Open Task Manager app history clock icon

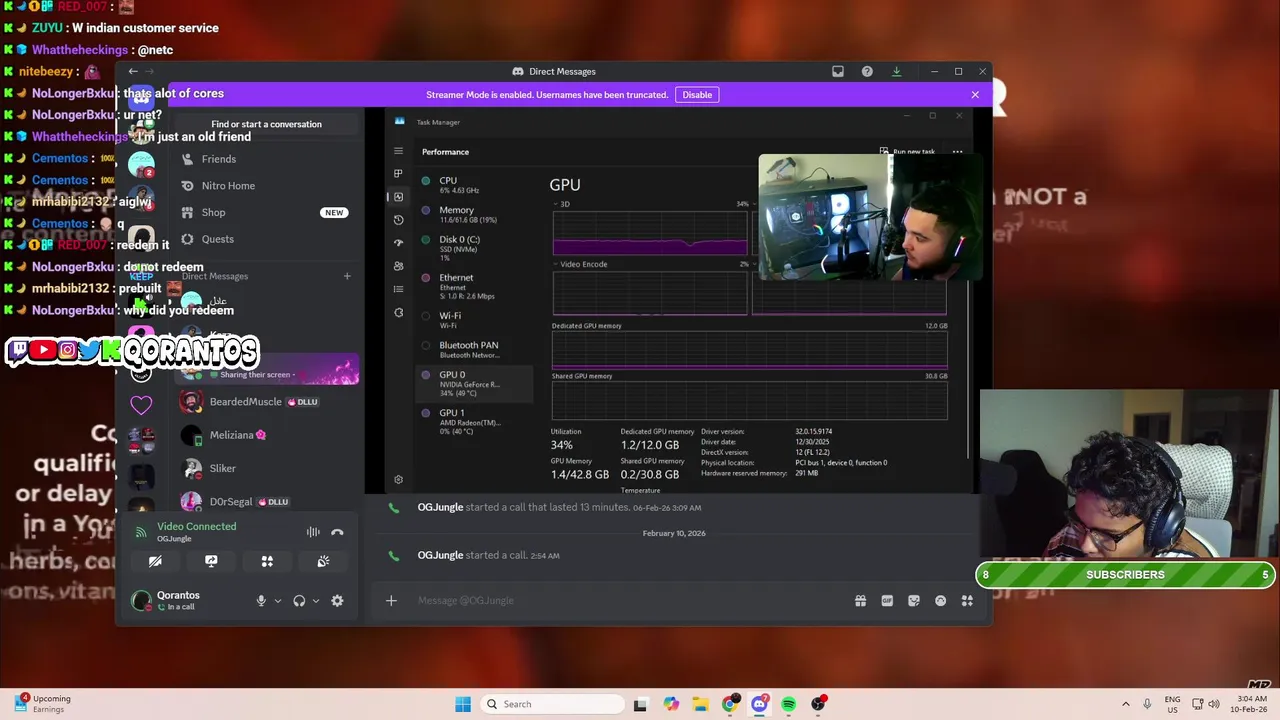398,220
